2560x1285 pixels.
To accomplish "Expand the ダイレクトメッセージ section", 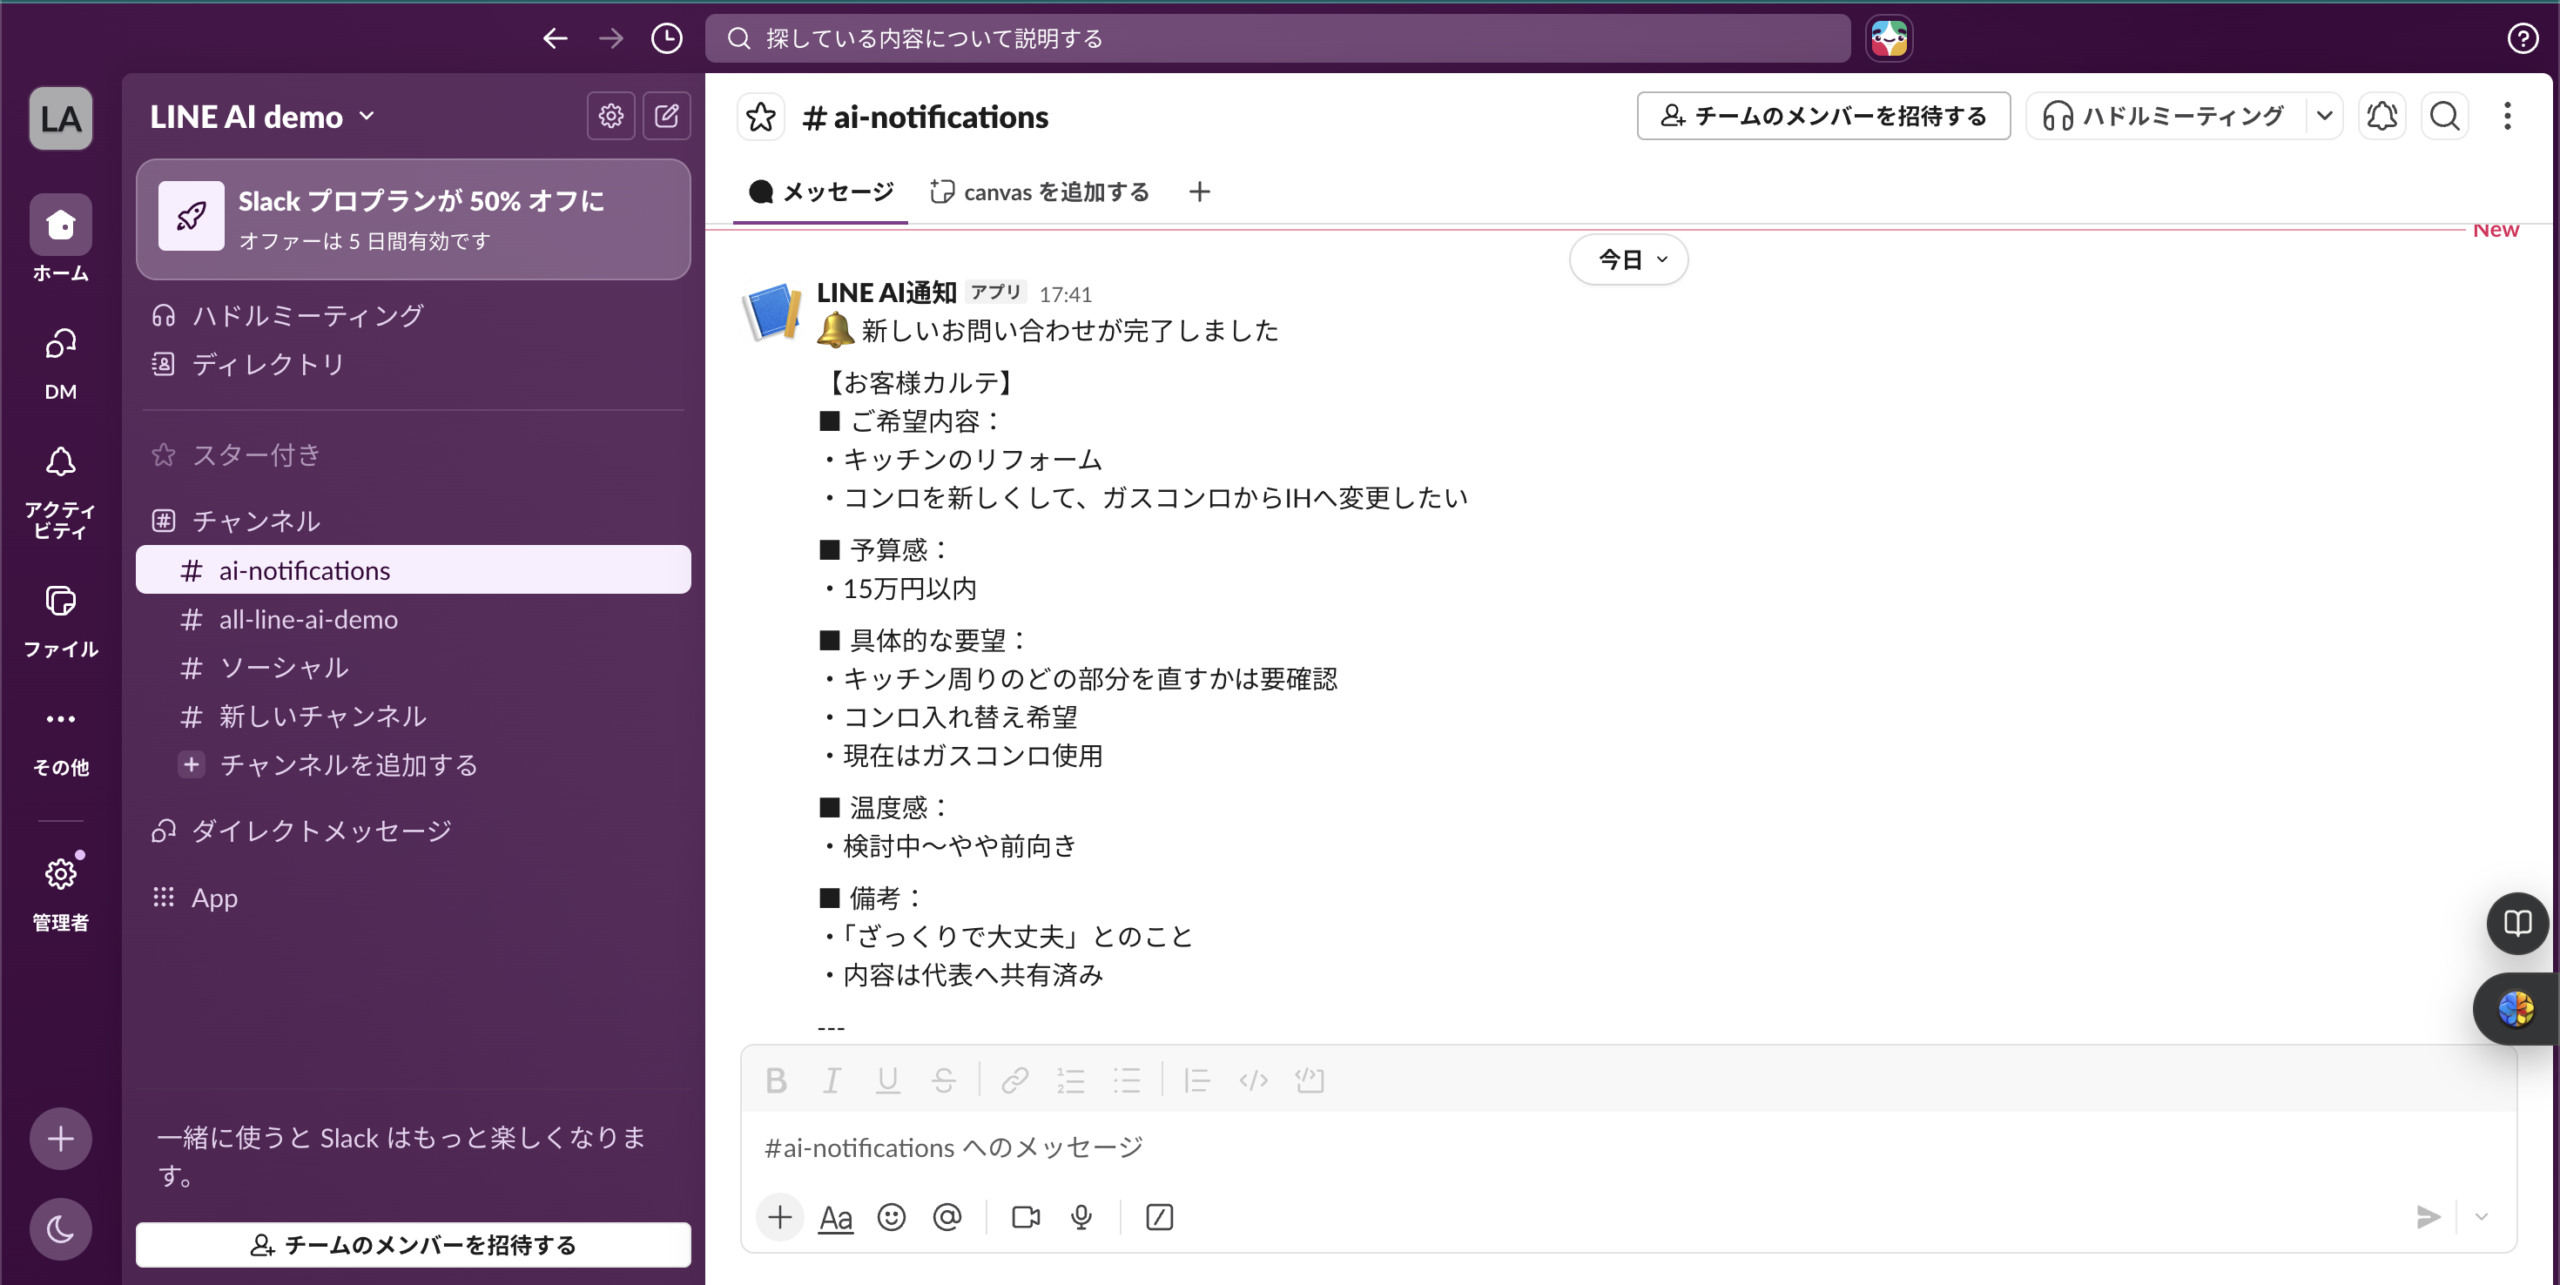I will point(321,831).
